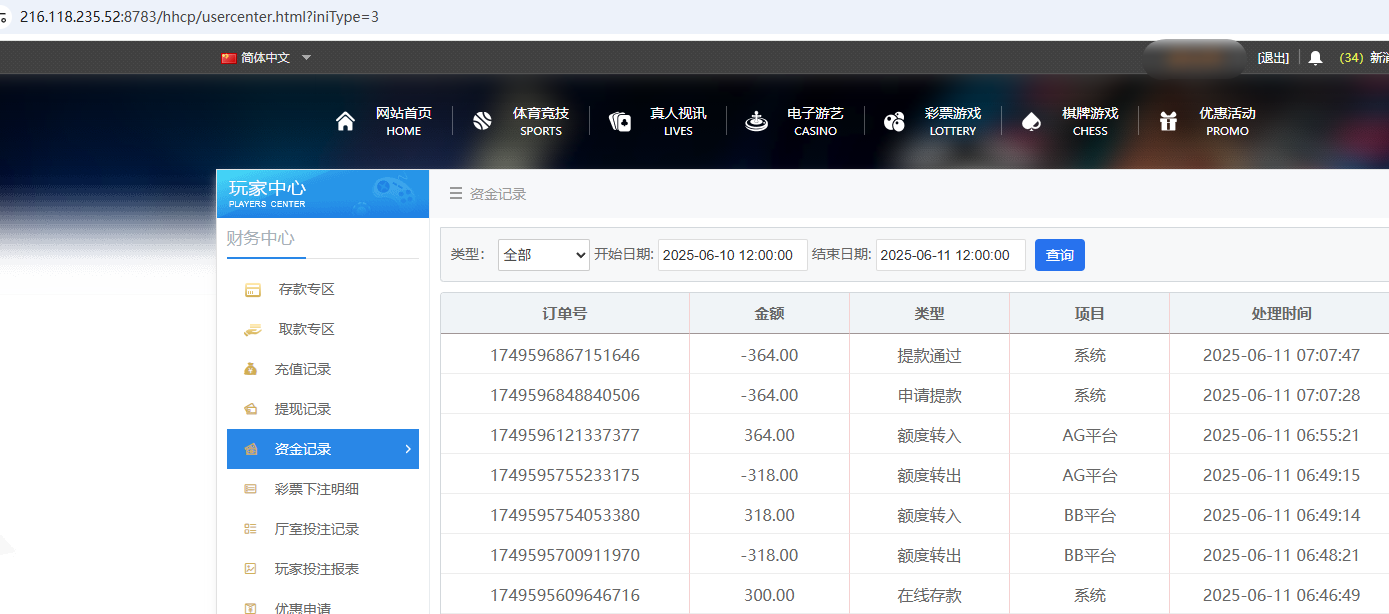Select the 取款专区 withdrawal hand icon

click(252, 329)
